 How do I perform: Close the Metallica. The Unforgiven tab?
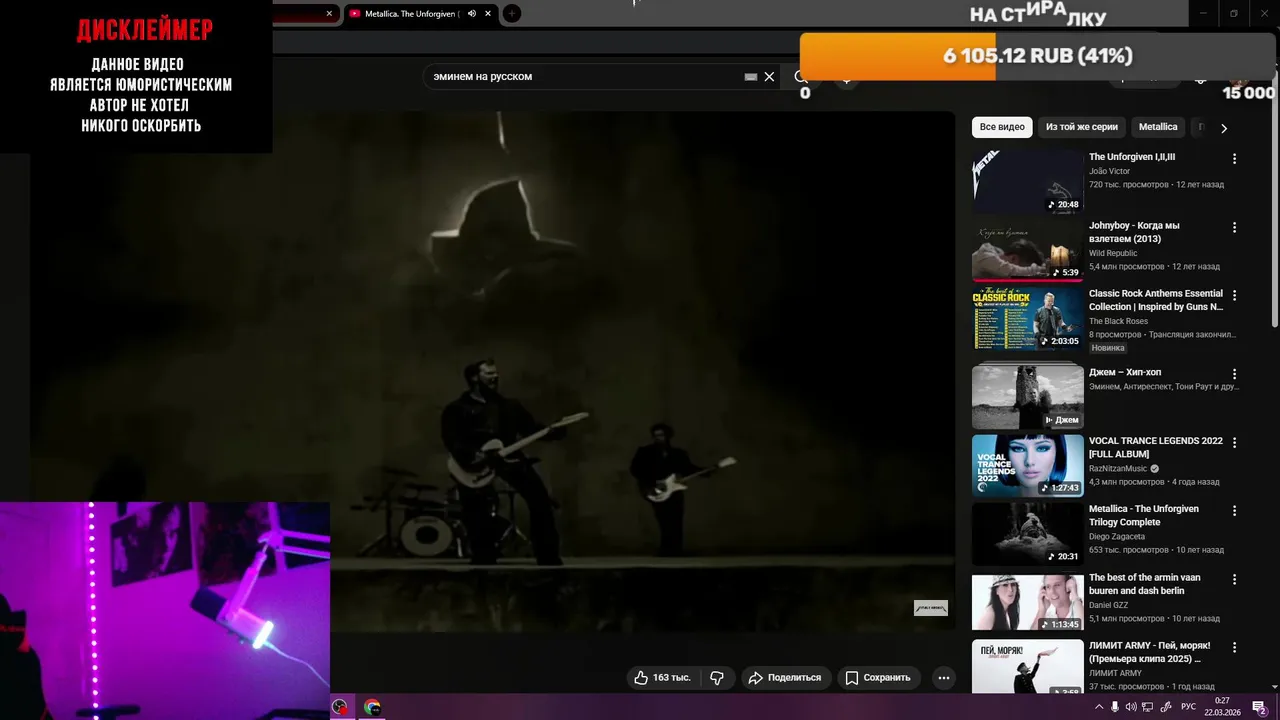pyautogui.click(x=488, y=13)
